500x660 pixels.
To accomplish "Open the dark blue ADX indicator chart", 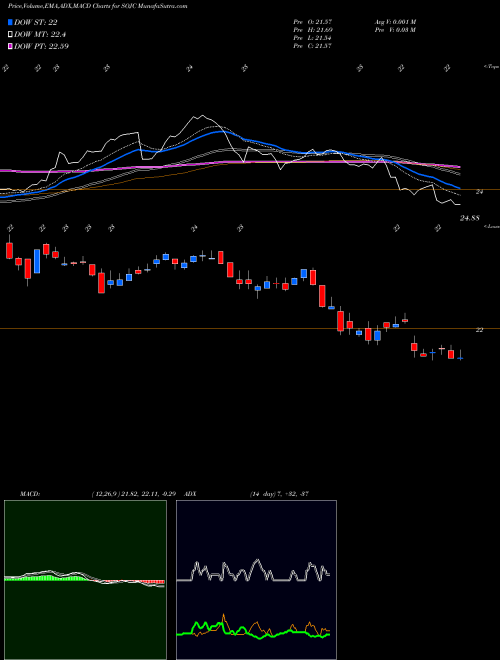I will coord(256,580).
